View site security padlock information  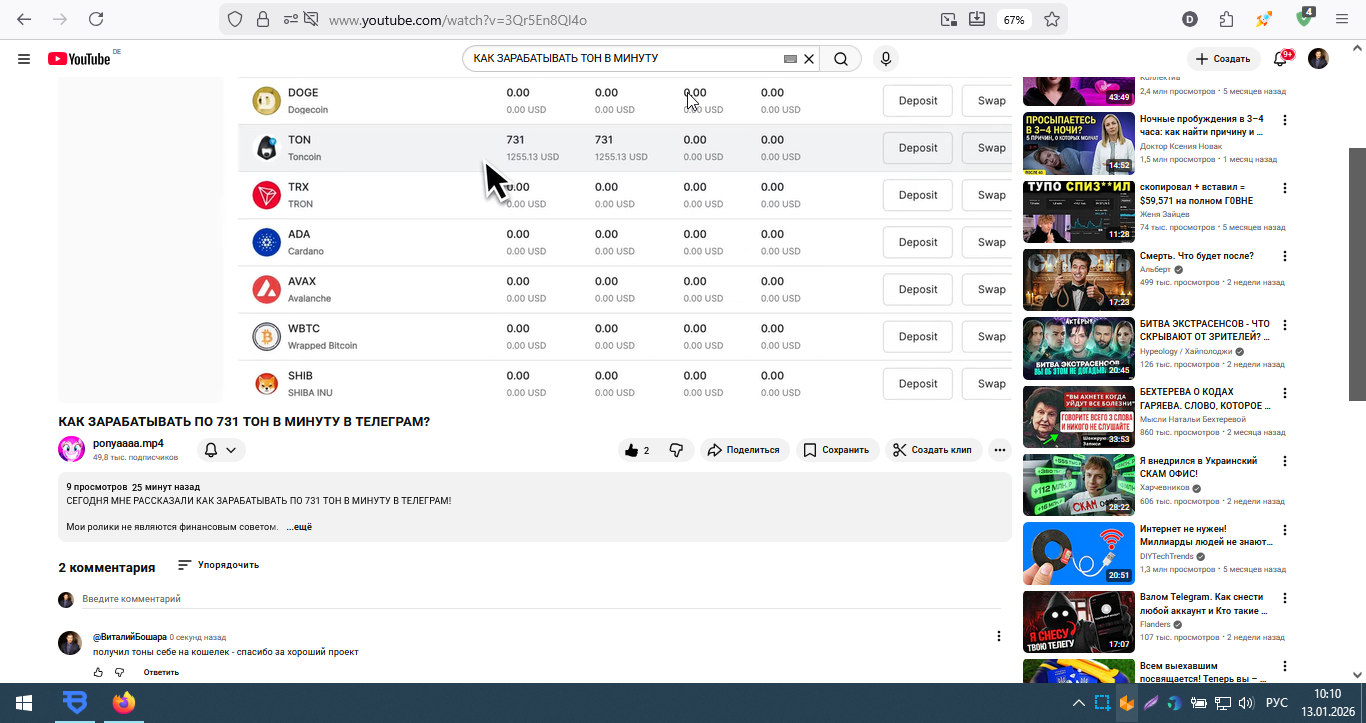[263, 19]
